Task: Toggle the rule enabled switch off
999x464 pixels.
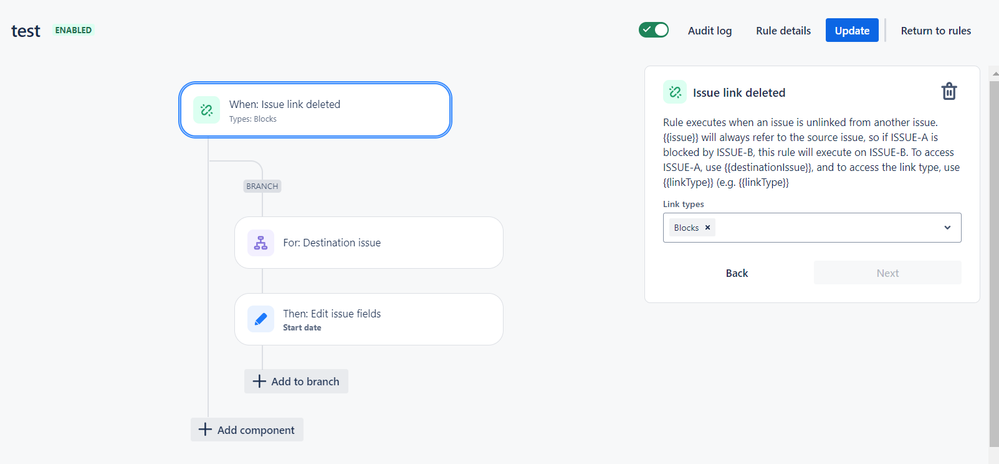Action: (654, 30)
